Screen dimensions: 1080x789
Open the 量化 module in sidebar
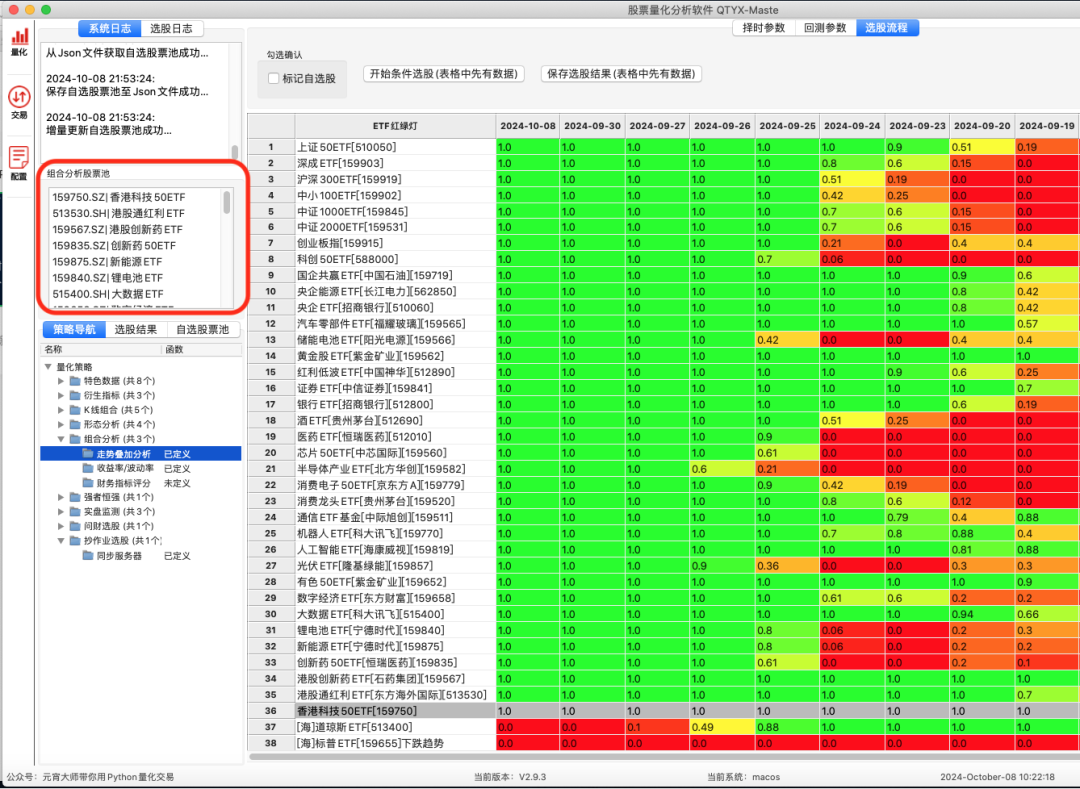(19, 41)
